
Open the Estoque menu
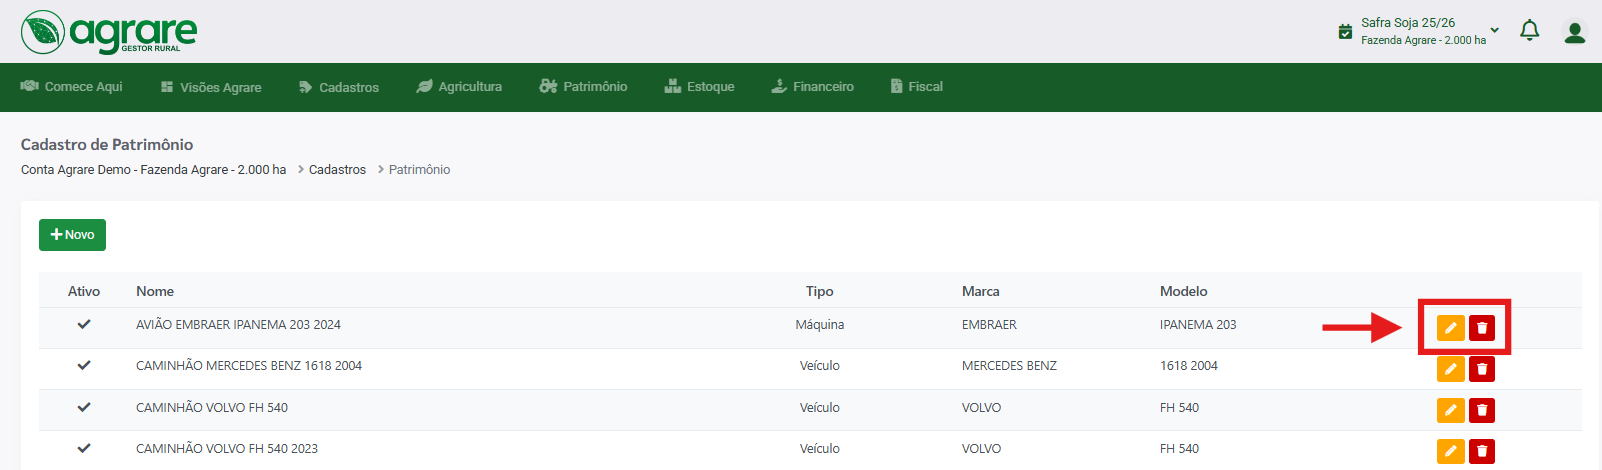pyautogui.click(x=699, y=87)
